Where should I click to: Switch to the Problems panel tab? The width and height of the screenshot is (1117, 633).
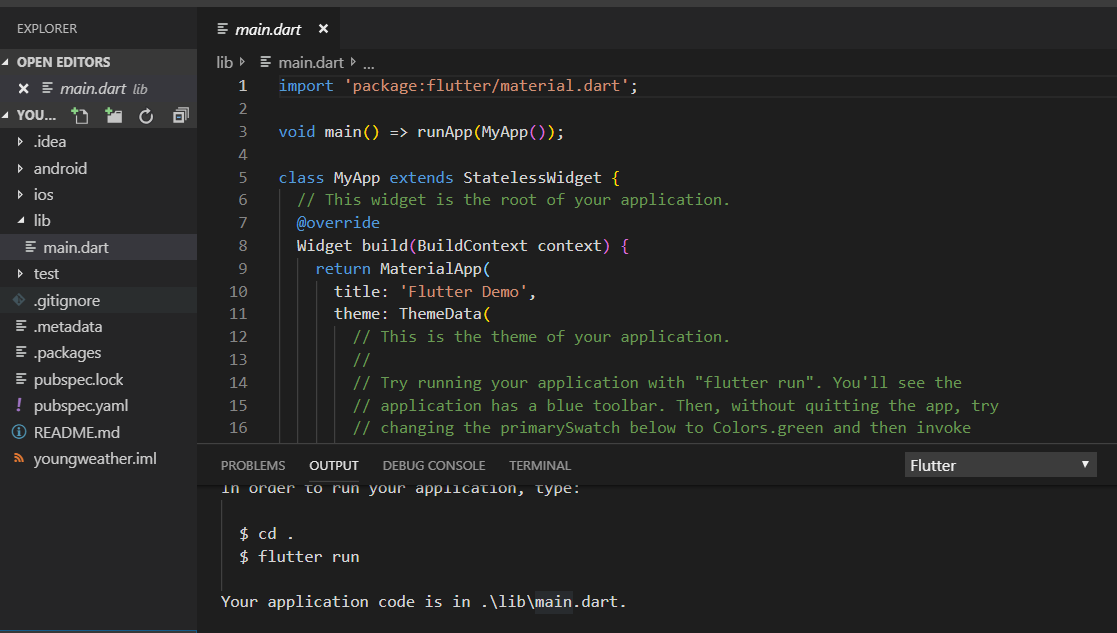click(253, 466)
